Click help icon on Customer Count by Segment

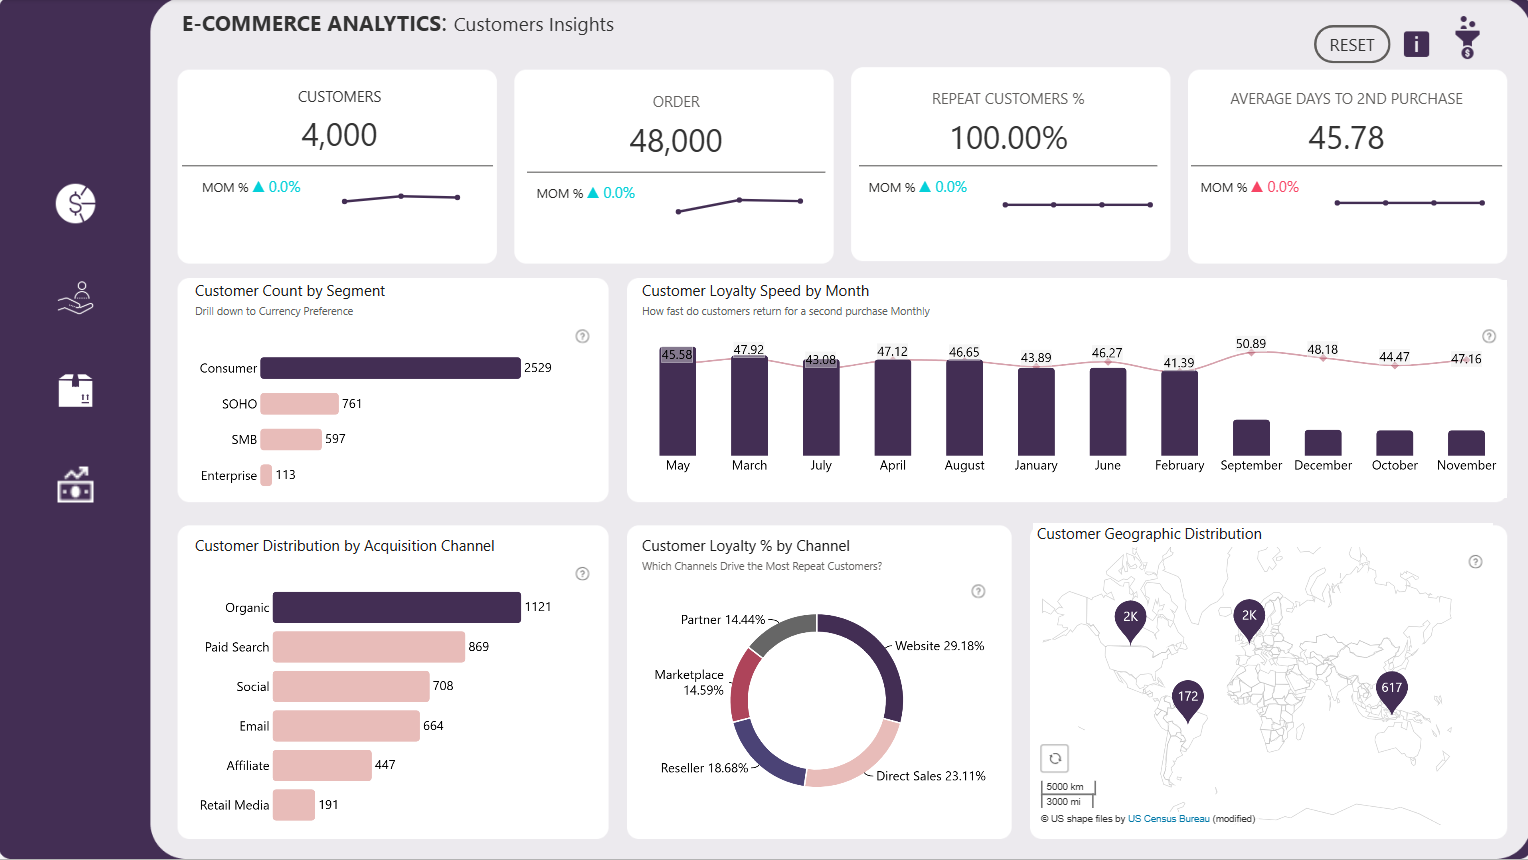(x=583, y=336)
